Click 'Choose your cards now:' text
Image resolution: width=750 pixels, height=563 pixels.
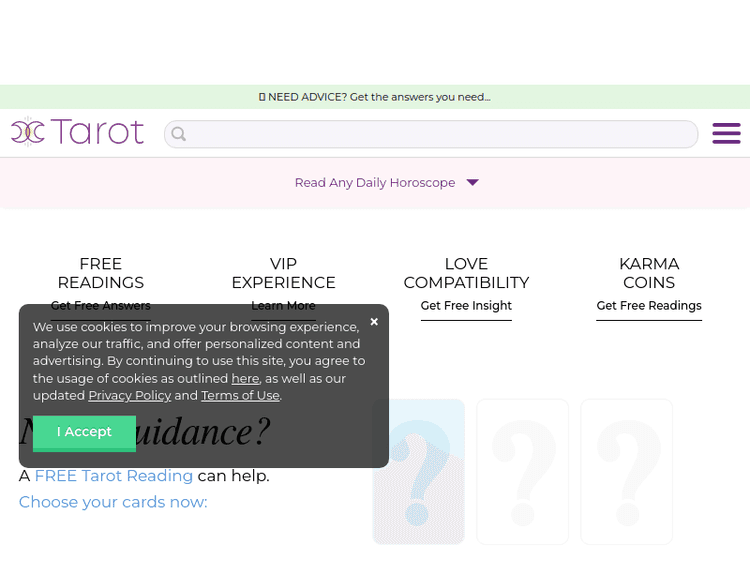click(113, 502)
